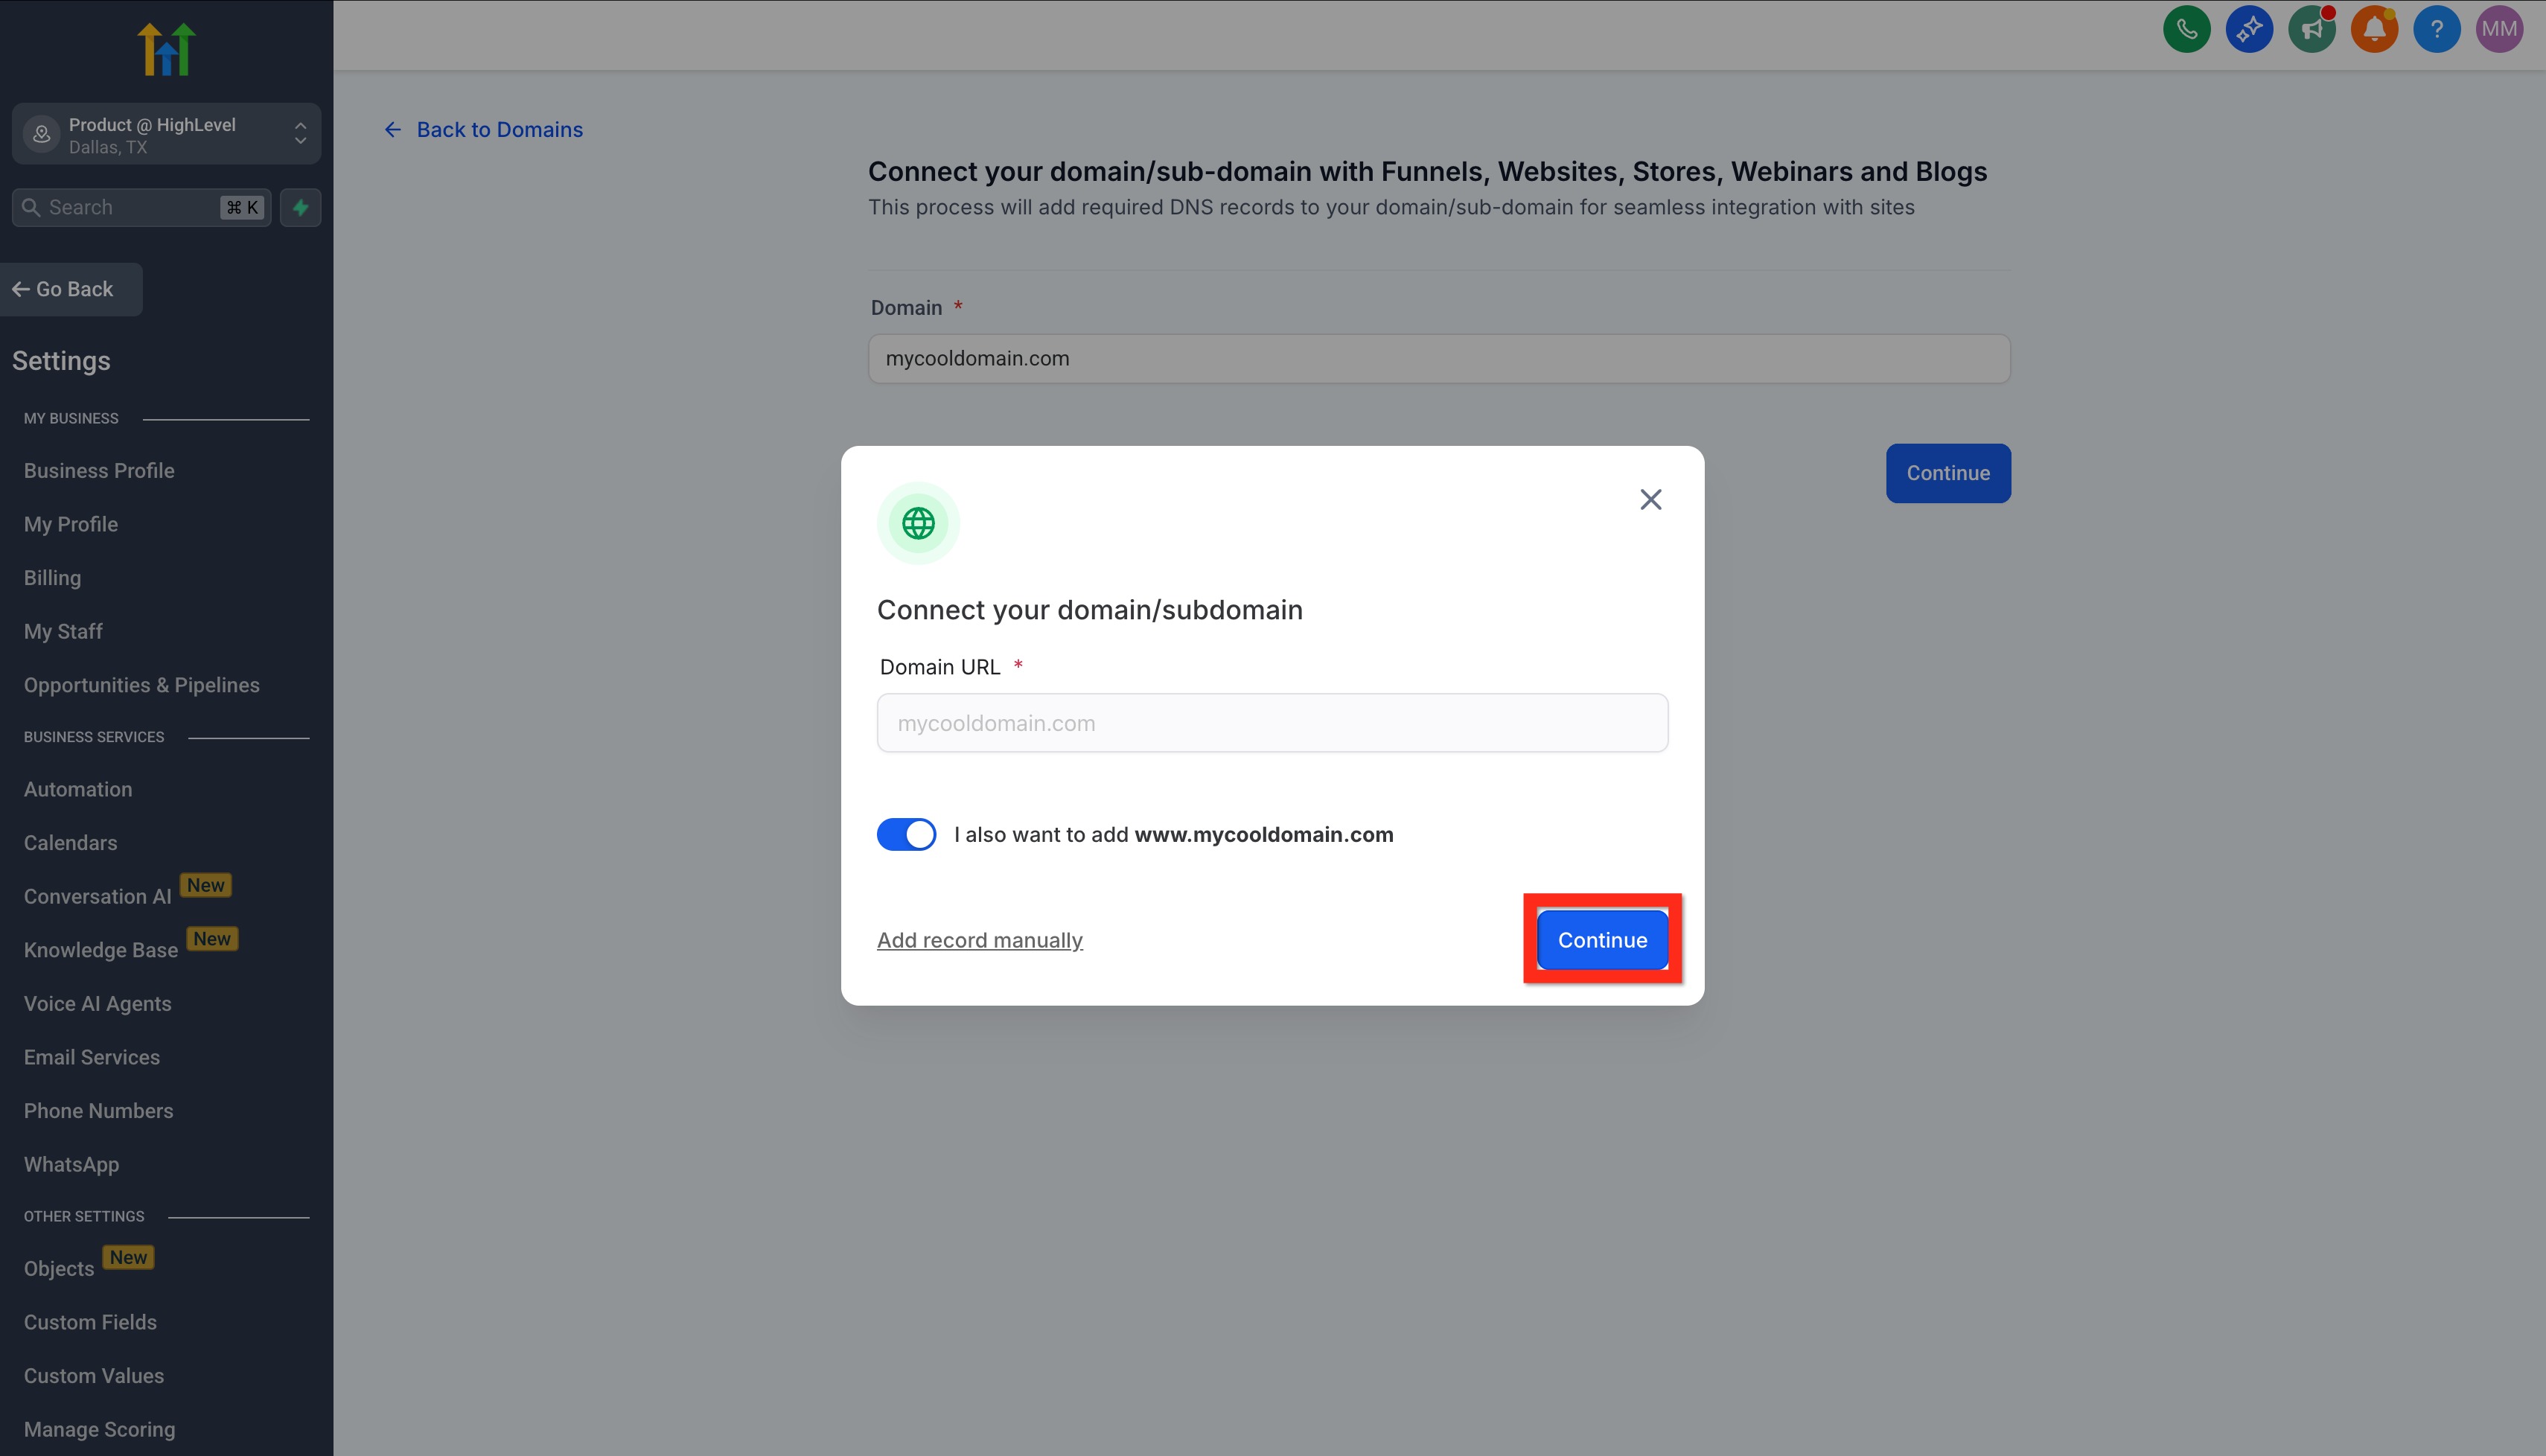Image resolution: width=2546 pixels, height=1456 pixels.
Task: Click the globe icon in modal
Action: pyautogui.click(x=918, y=523)
